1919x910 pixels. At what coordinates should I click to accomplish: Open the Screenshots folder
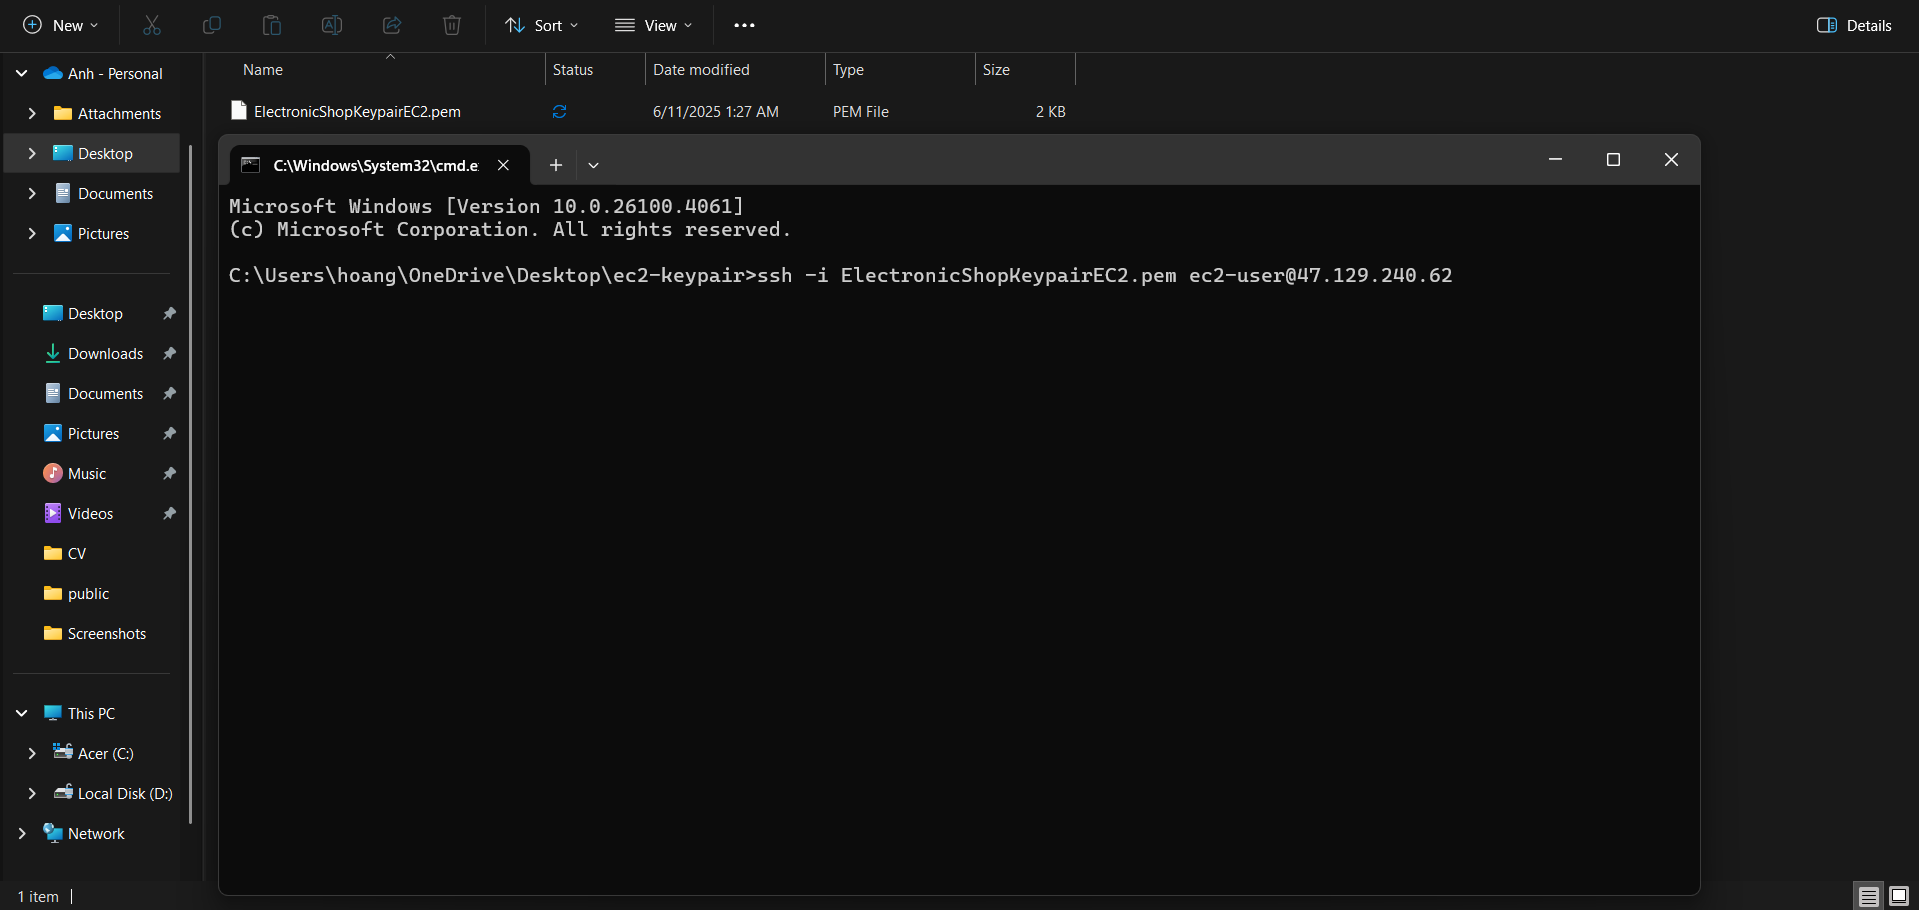coord(95,633)
